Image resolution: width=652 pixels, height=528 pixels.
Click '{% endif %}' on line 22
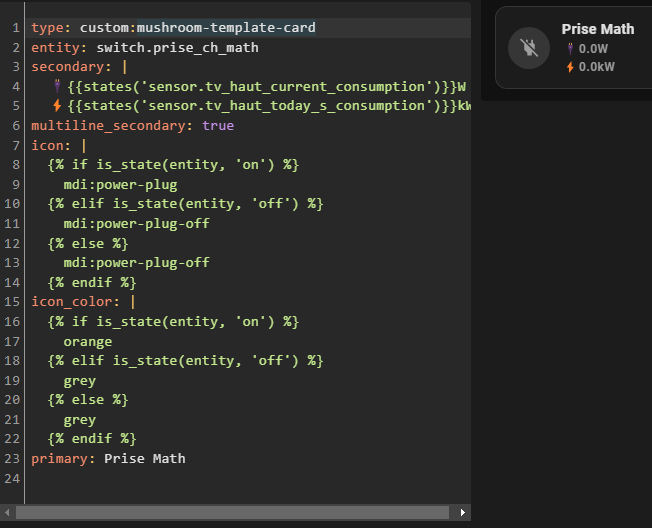coord(92,439)
